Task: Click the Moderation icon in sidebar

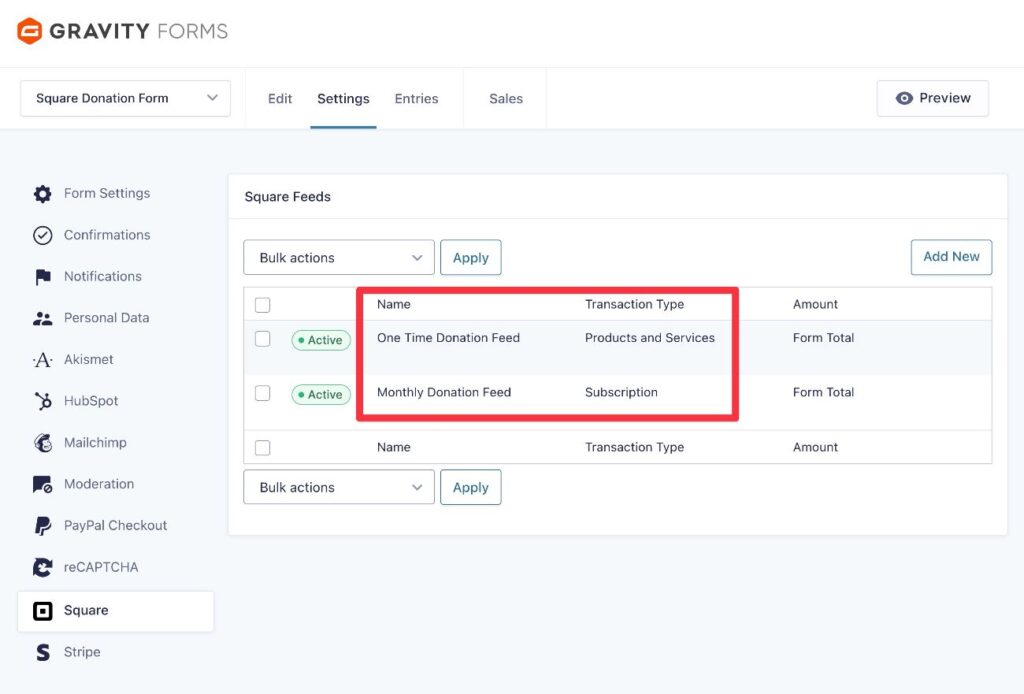Action: click(42, 484)
